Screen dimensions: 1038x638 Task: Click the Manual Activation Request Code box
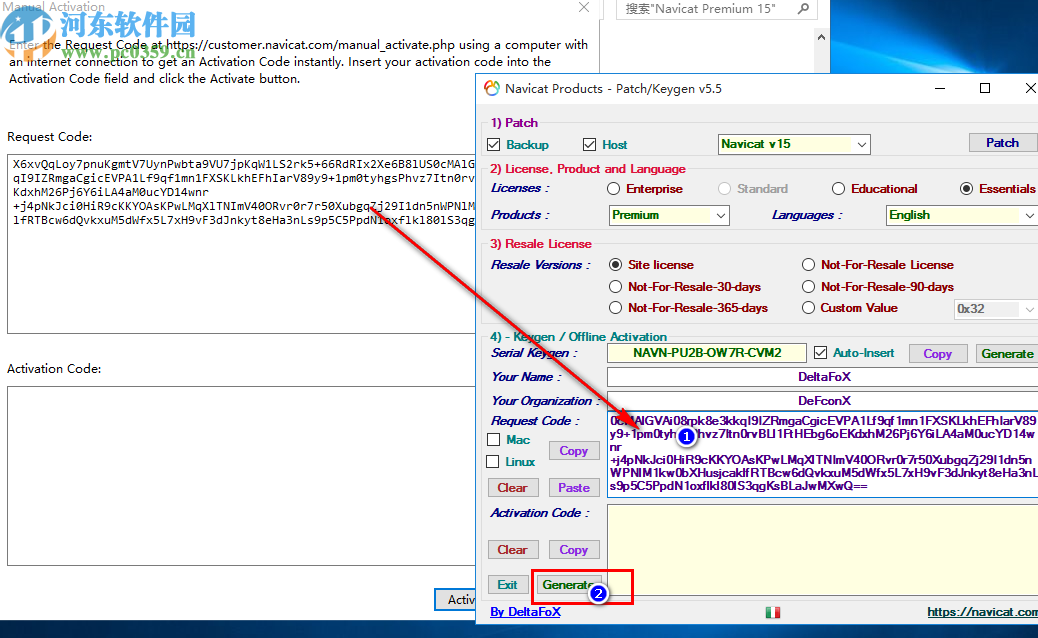pos(241,244)
